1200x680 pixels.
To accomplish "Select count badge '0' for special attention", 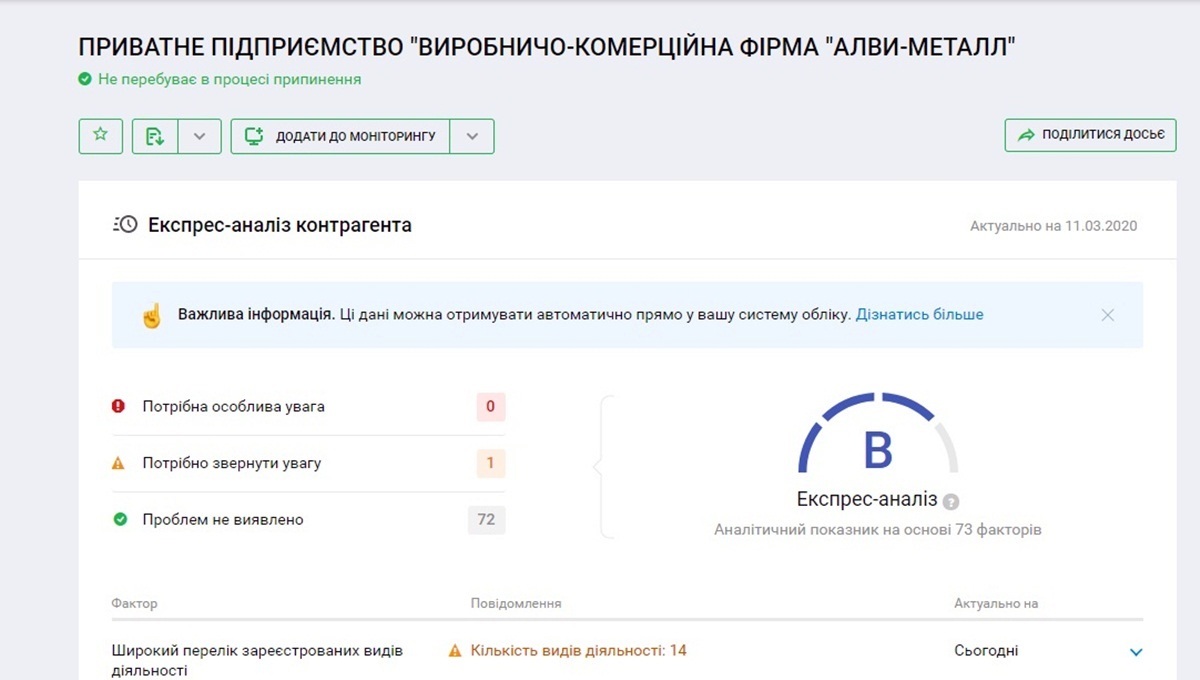I will [490, 407].
